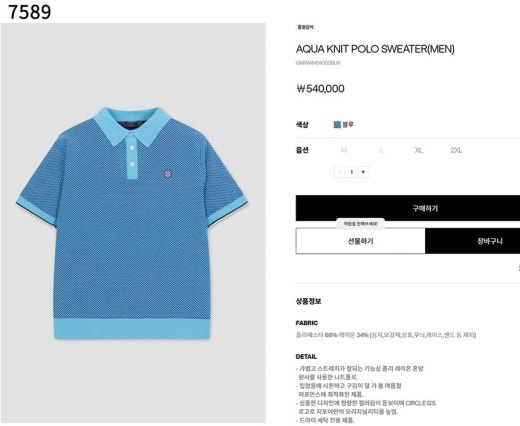Click the tooltip bubble above 선물하기
The image size is (520, 426).
pyautogui.click(x=360, y=224)
